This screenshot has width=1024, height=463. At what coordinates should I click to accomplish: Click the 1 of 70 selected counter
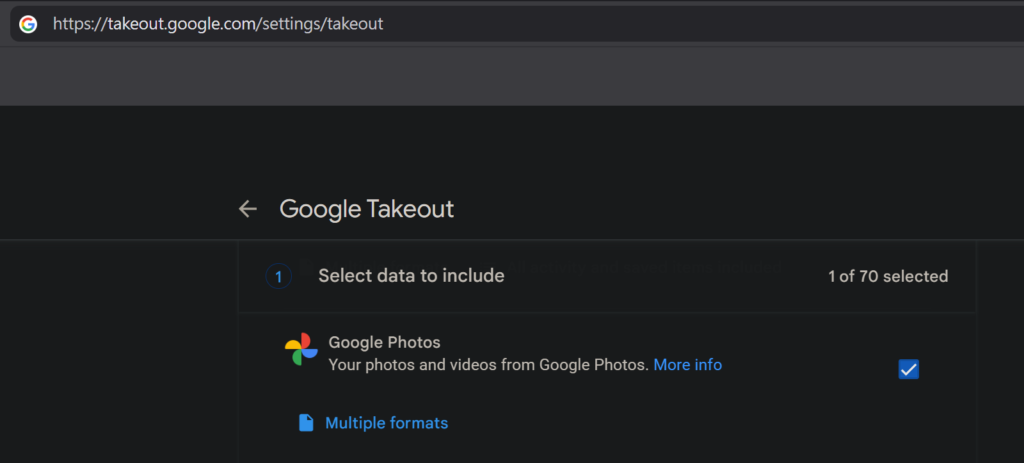click(x=888, y=276)
